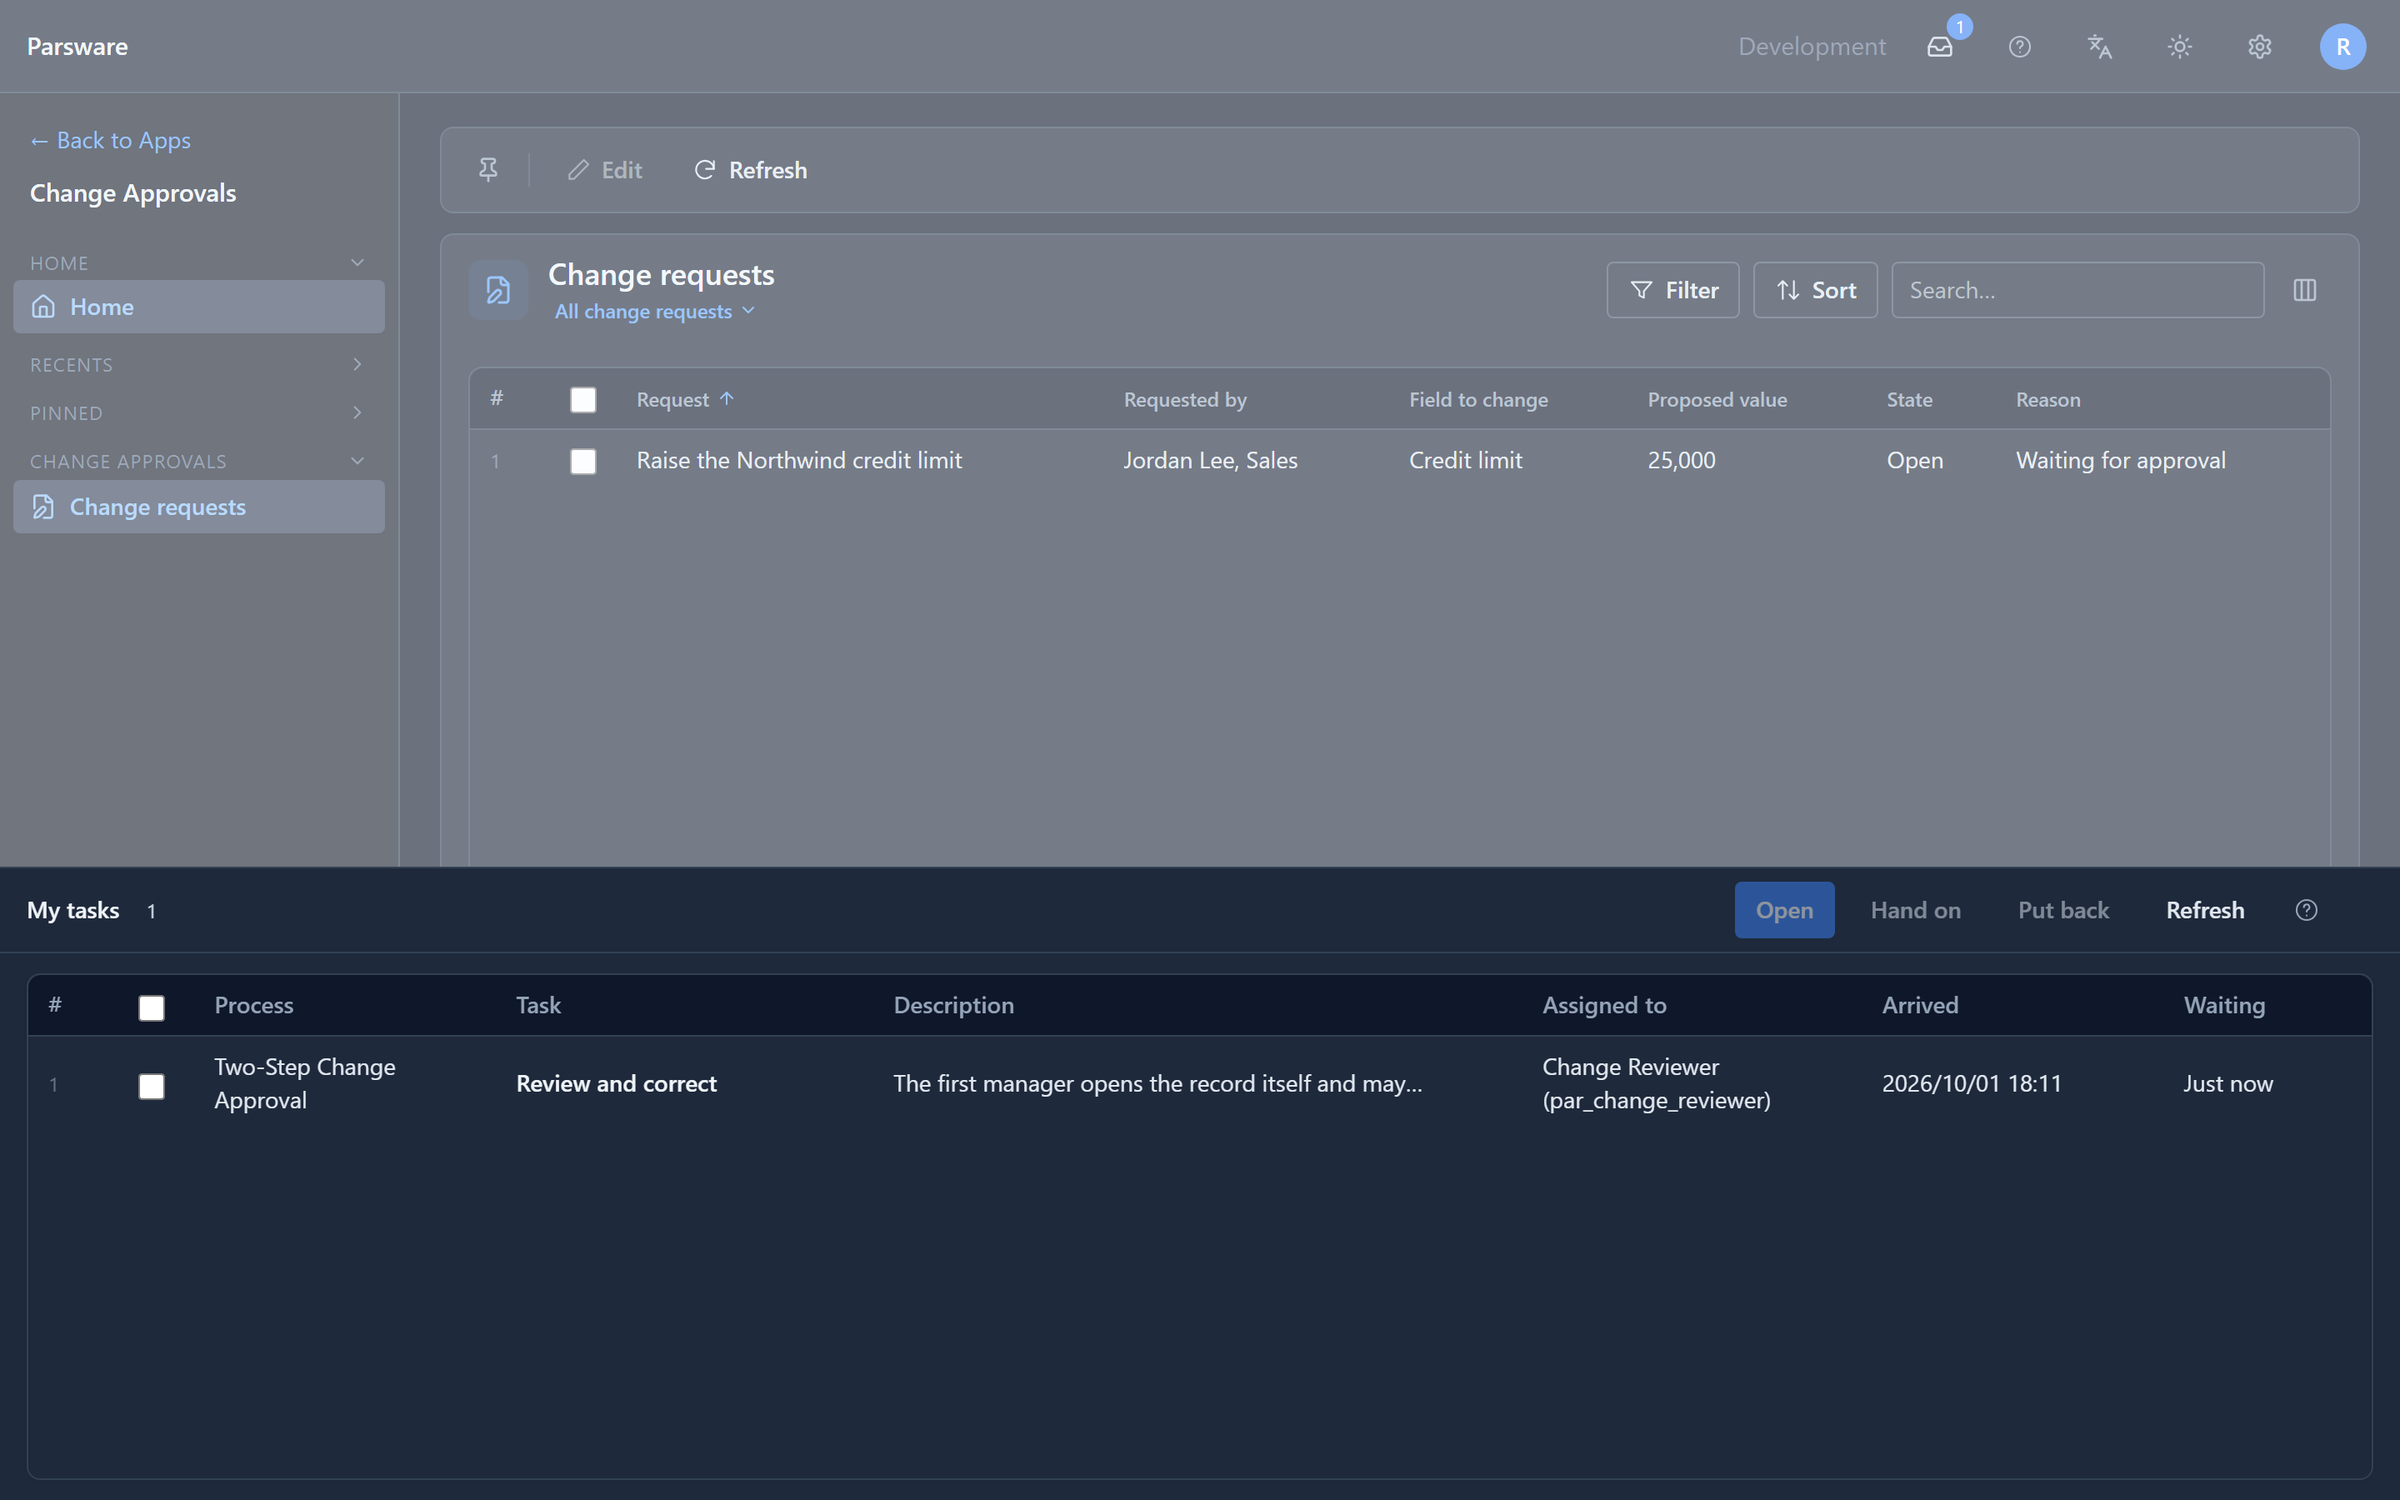Expand the RECENTS sidebar section
Screen dimensions: 2400x1500
[198, 365]
